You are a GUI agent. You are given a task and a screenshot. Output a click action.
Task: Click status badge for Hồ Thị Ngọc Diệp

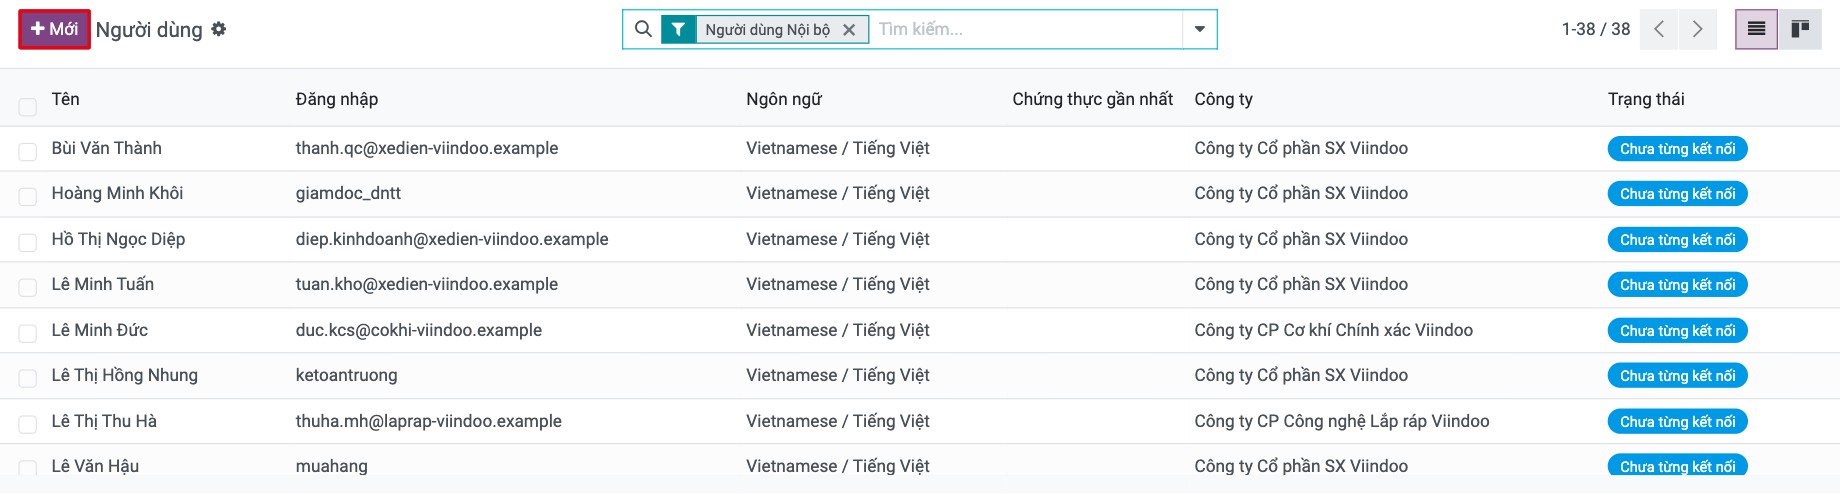pyautogui.click(x=1677, y=240)
